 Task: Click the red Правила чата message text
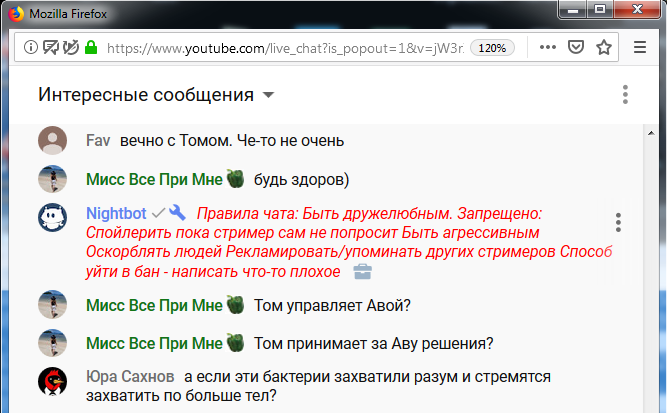tap(349, 242)
